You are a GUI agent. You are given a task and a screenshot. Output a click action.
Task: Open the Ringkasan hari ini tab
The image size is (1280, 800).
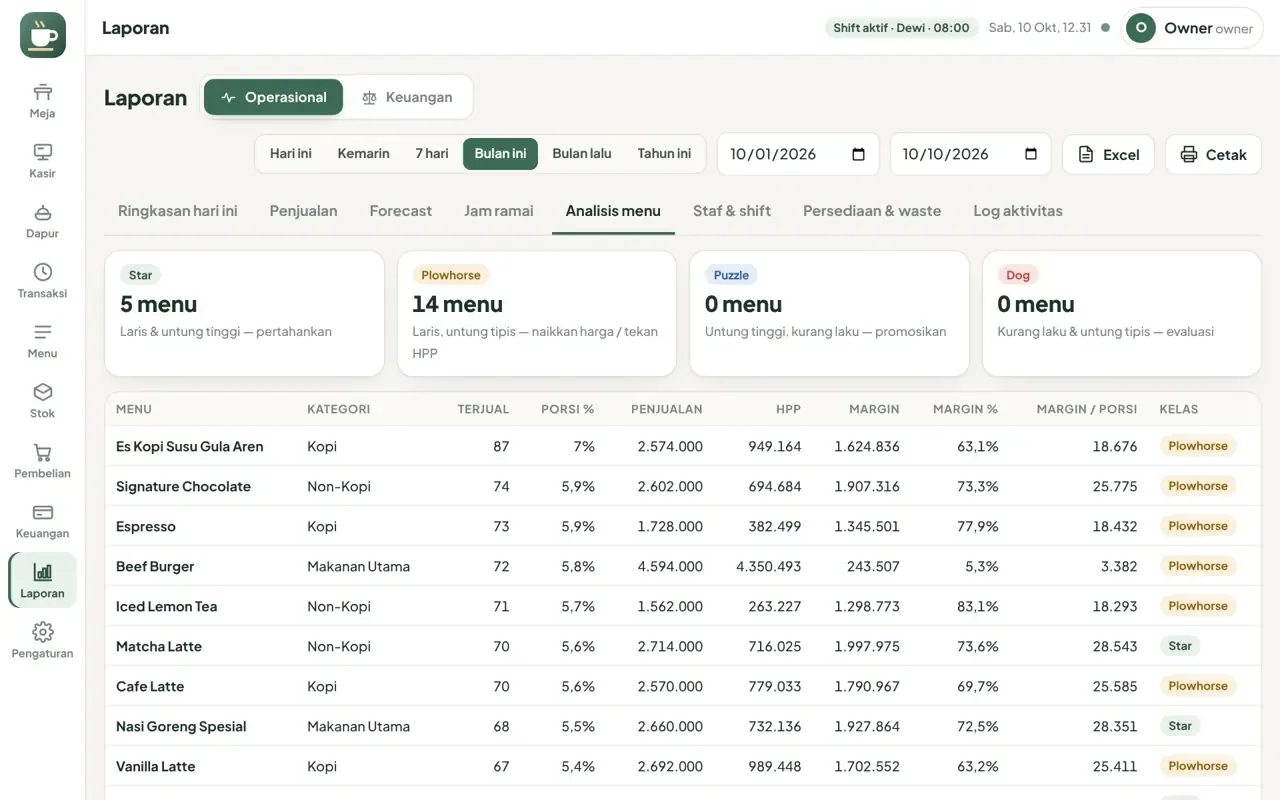178,211
